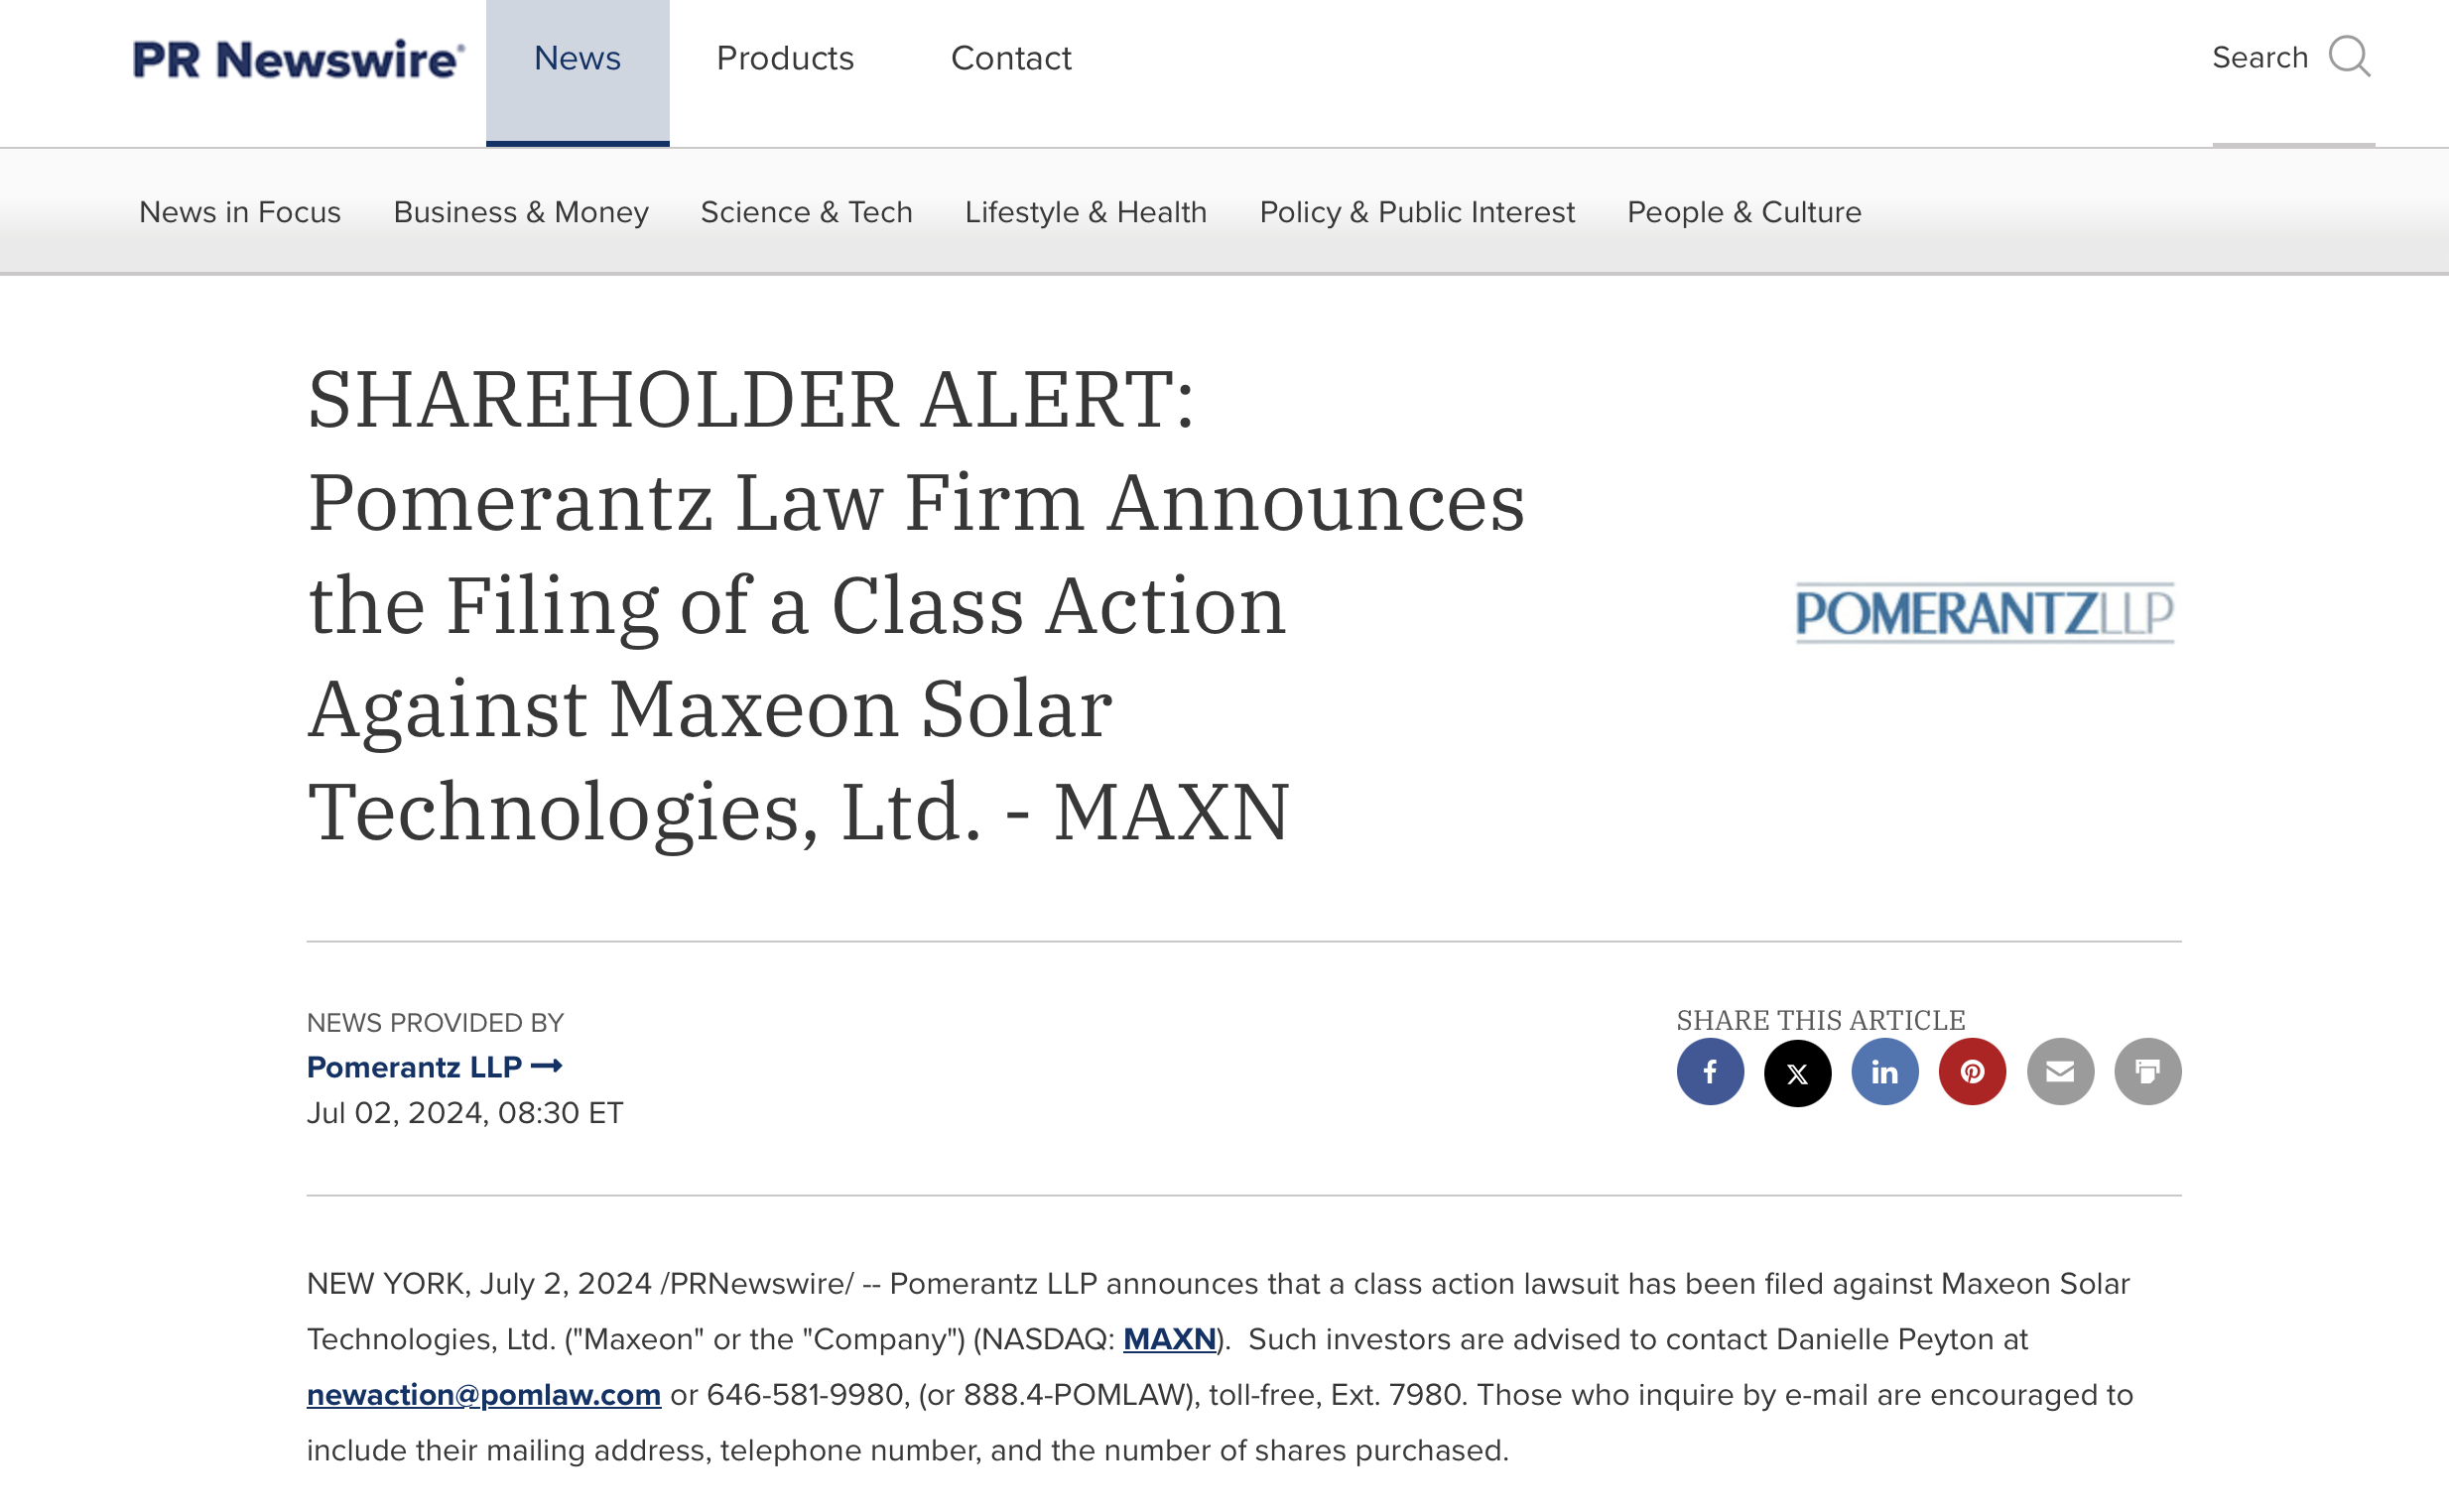The width and height of the screenshot is (2449, 1512).
Task: Open the Contact menu
Action: pos(1011,59)
